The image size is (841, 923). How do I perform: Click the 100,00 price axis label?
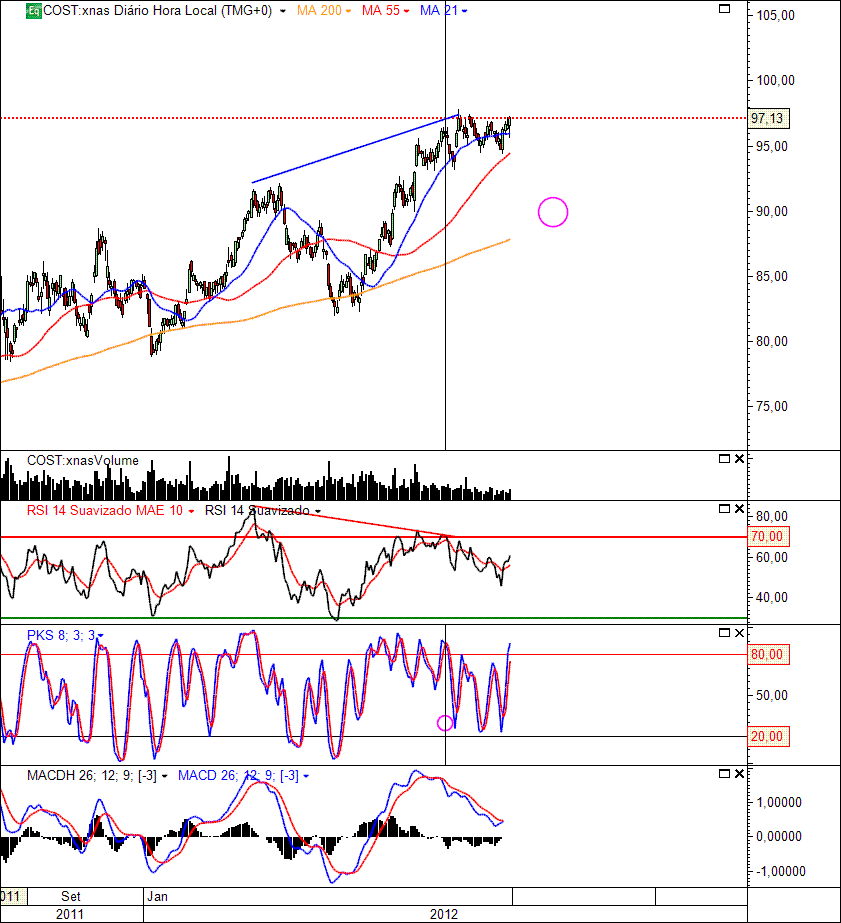tap(775, 81)
